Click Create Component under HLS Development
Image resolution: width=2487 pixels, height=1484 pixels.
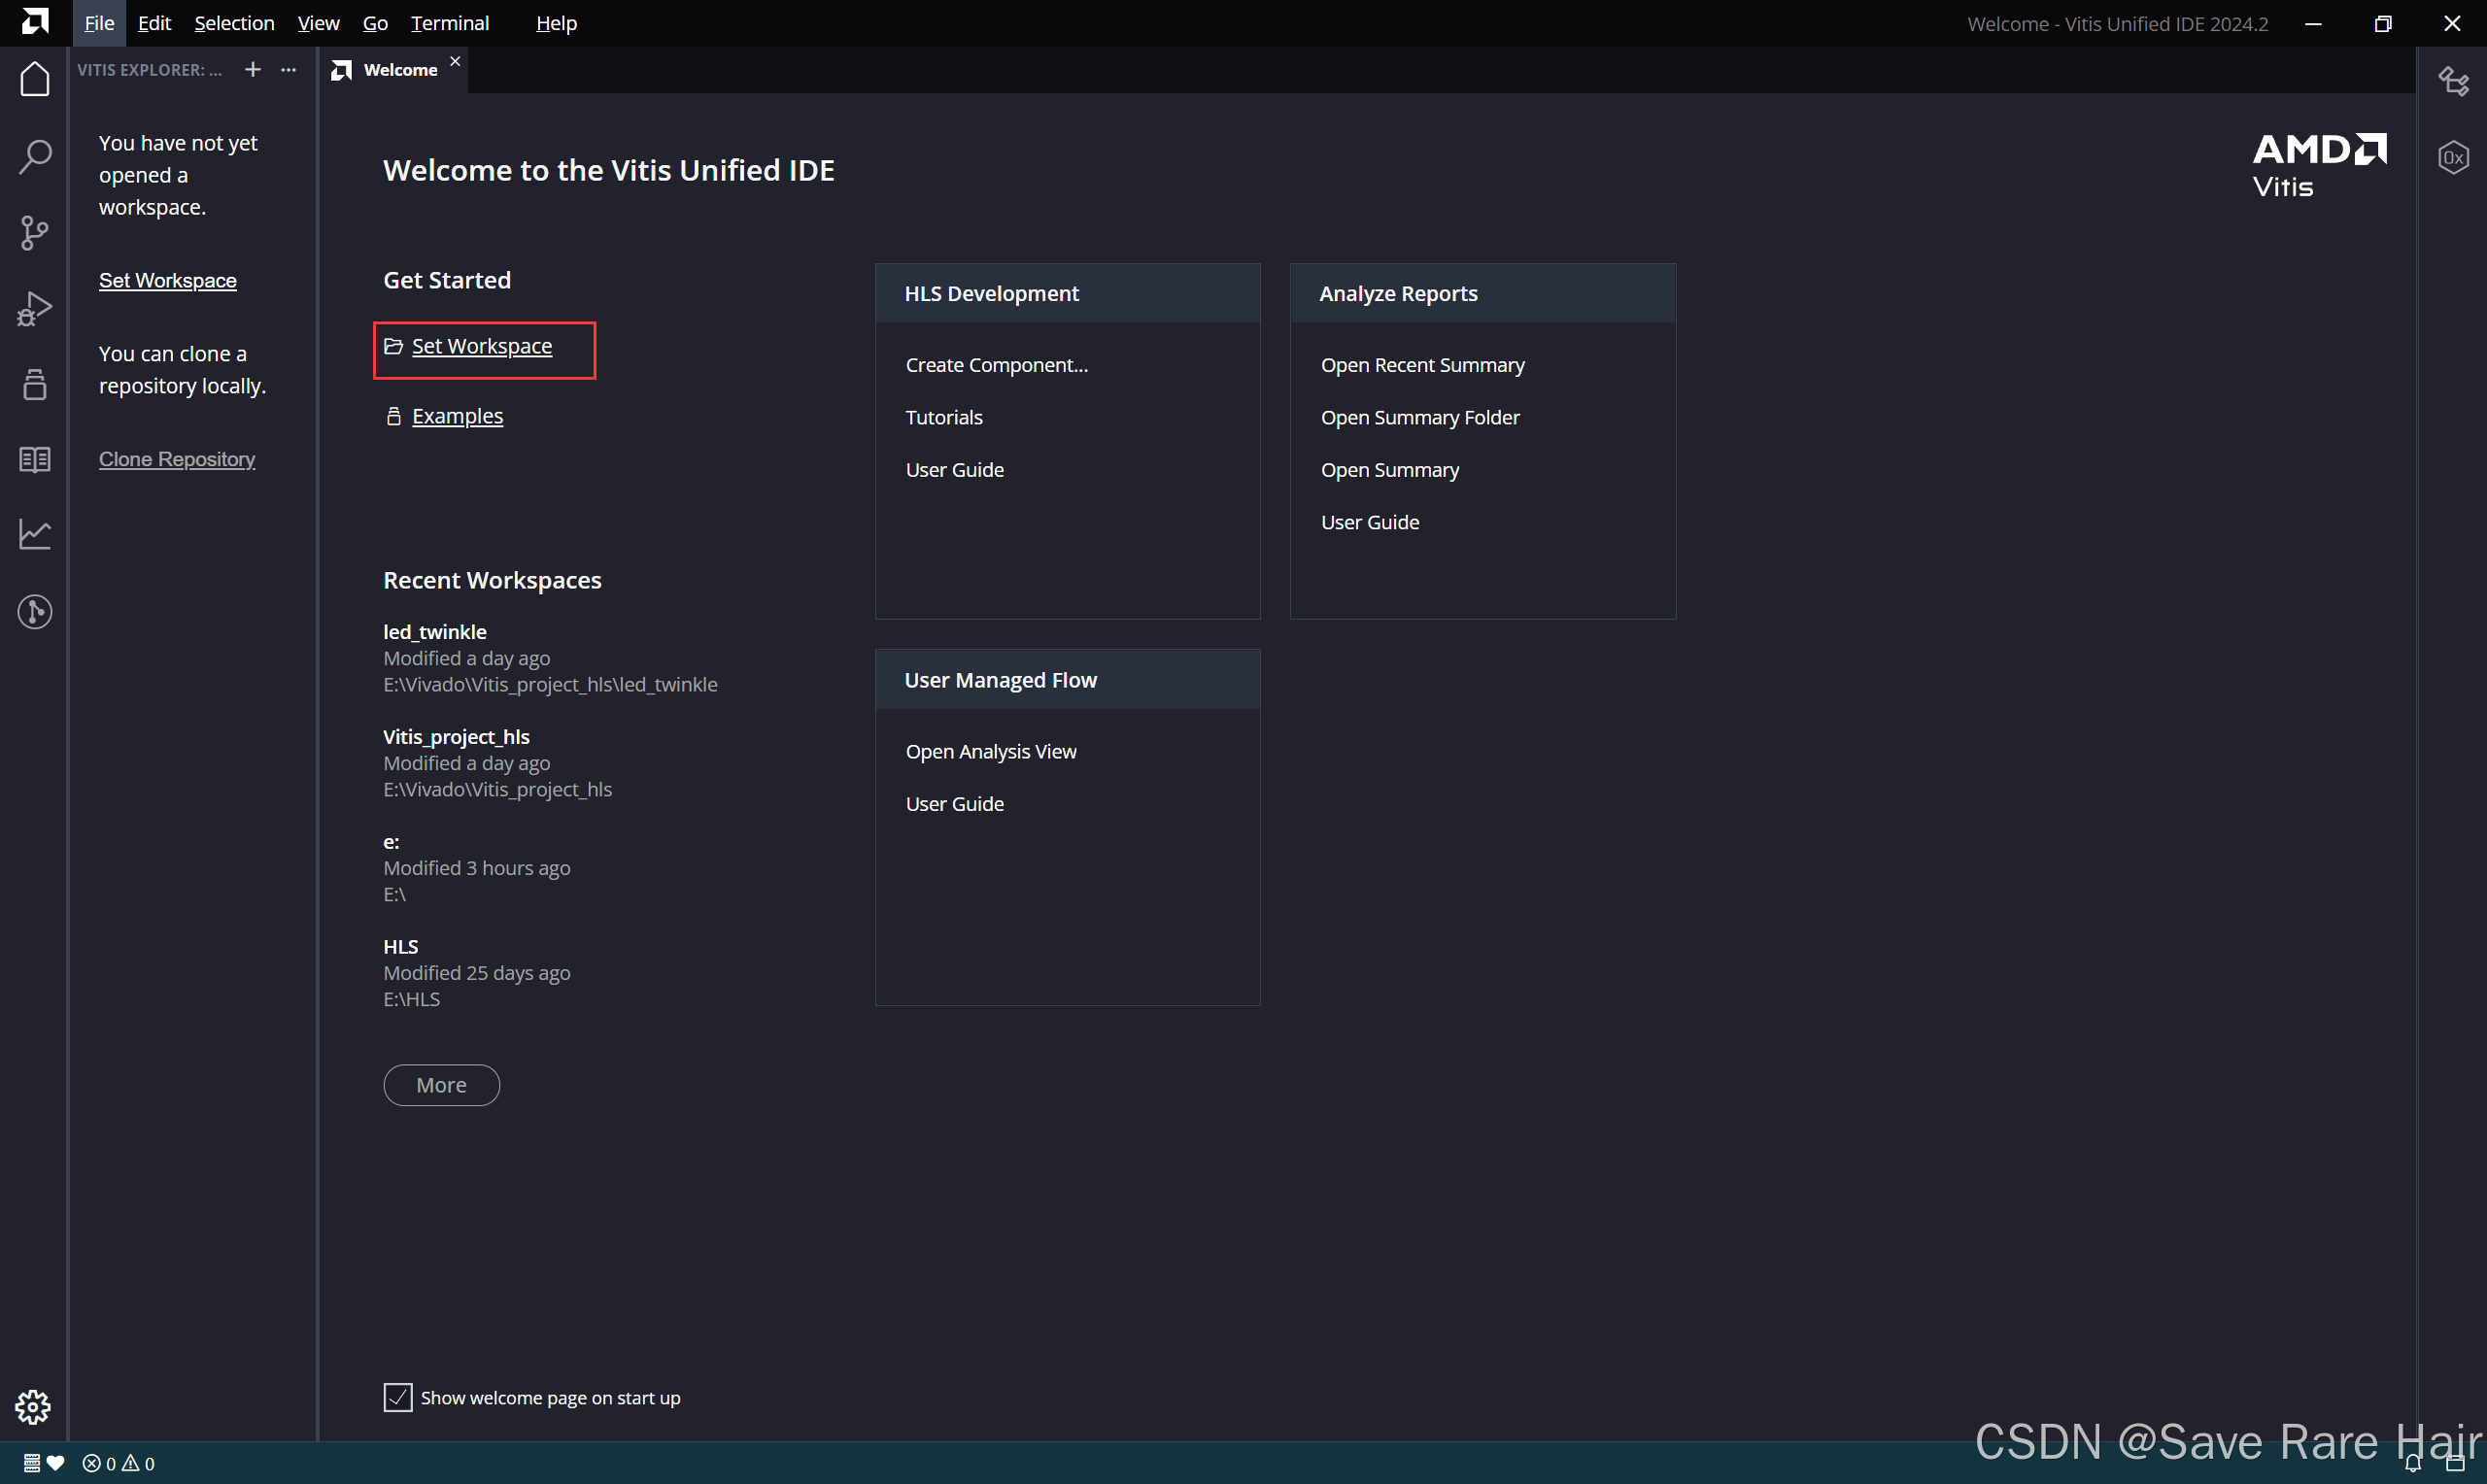996,365
